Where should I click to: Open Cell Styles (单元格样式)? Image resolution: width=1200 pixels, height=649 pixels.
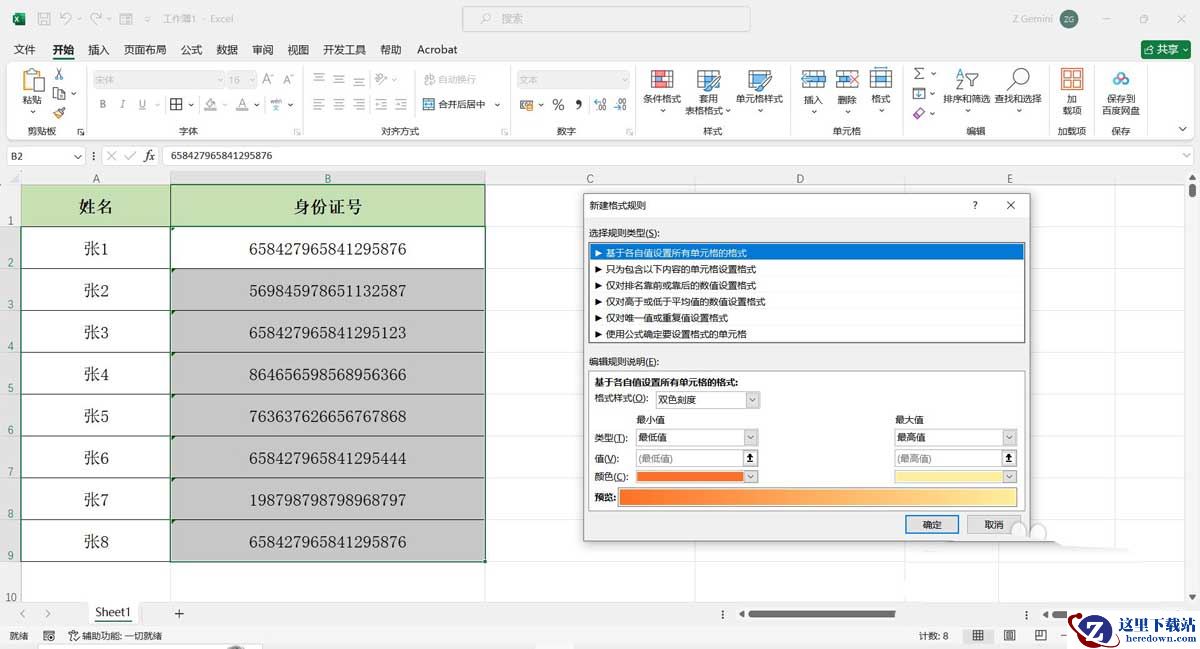[x=759, y=91]
